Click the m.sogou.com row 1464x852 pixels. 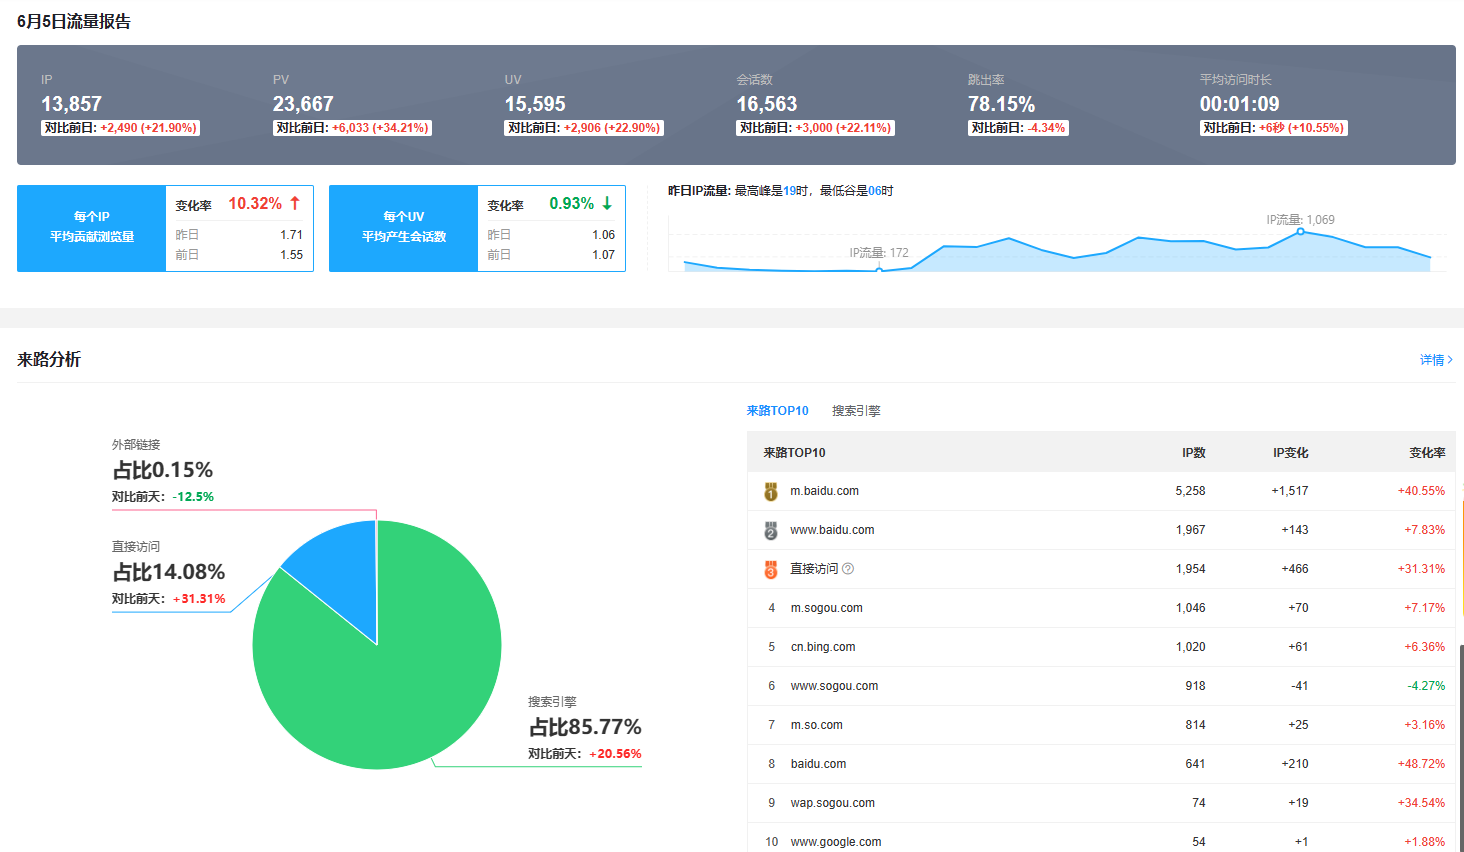[1101, 608]
